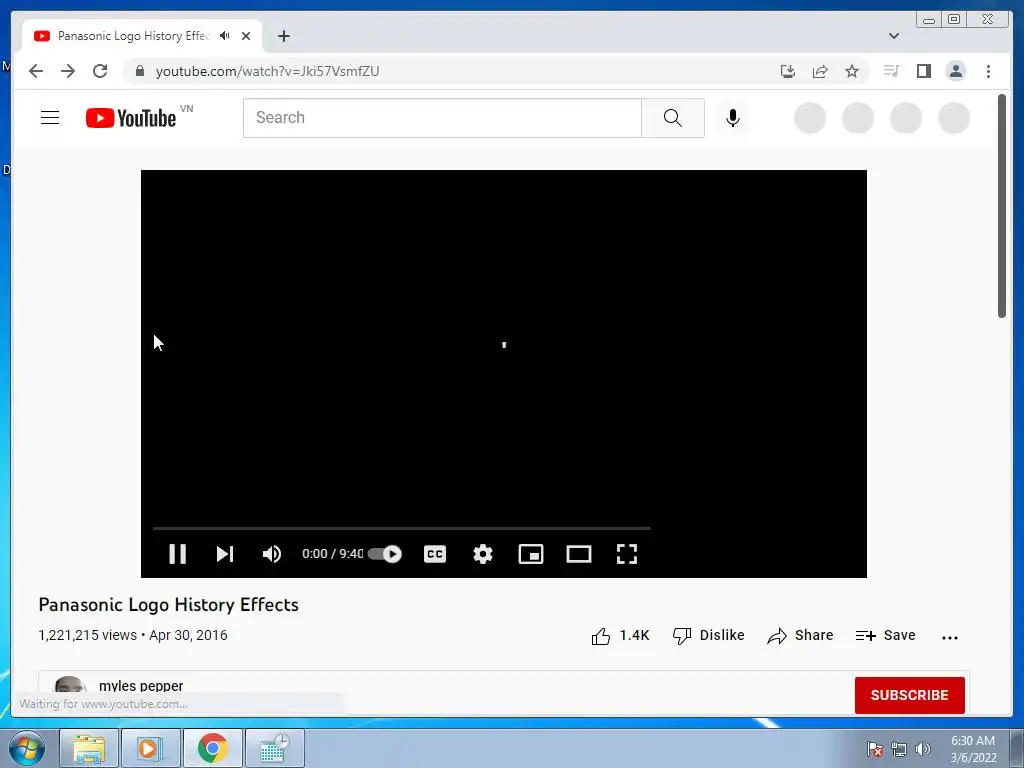Install YouTube app icon in address bar
The image size is (1024, 768).
tap(788, 71)
